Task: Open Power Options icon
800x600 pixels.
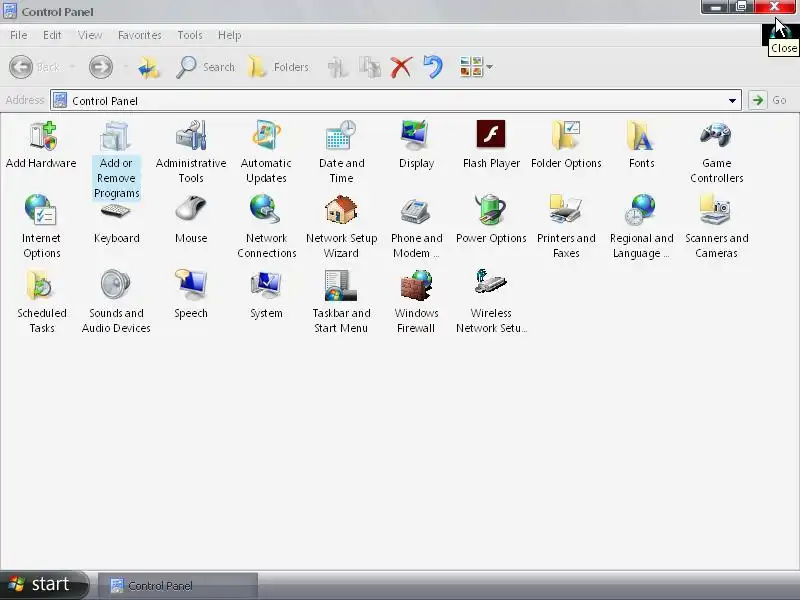Action: [491, 220]
